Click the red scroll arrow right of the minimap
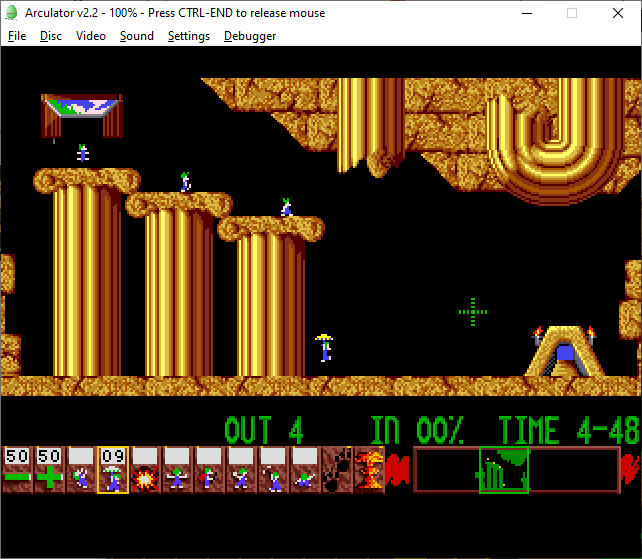Viewport: 642px width, 559px height. coord(630,470)
